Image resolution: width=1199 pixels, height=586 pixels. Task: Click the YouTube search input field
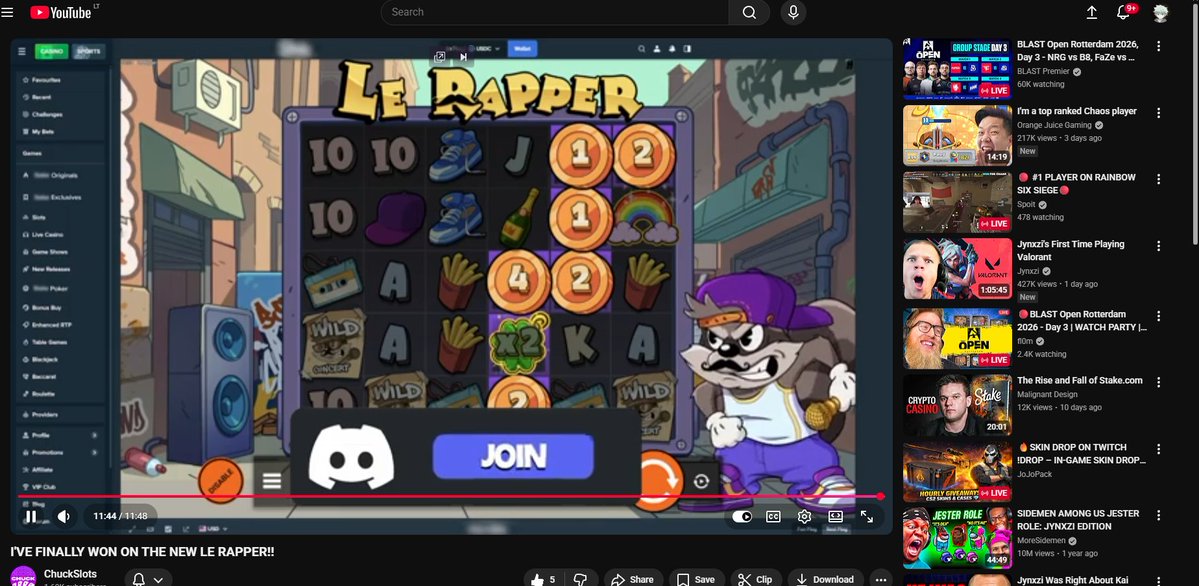[554, 12]
